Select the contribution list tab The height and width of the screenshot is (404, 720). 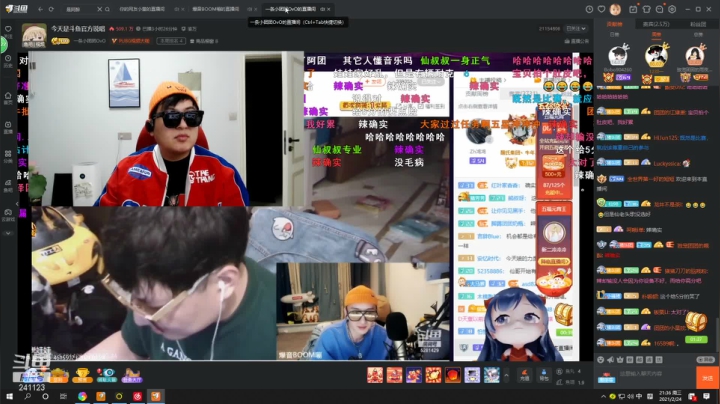pos(614,24)
